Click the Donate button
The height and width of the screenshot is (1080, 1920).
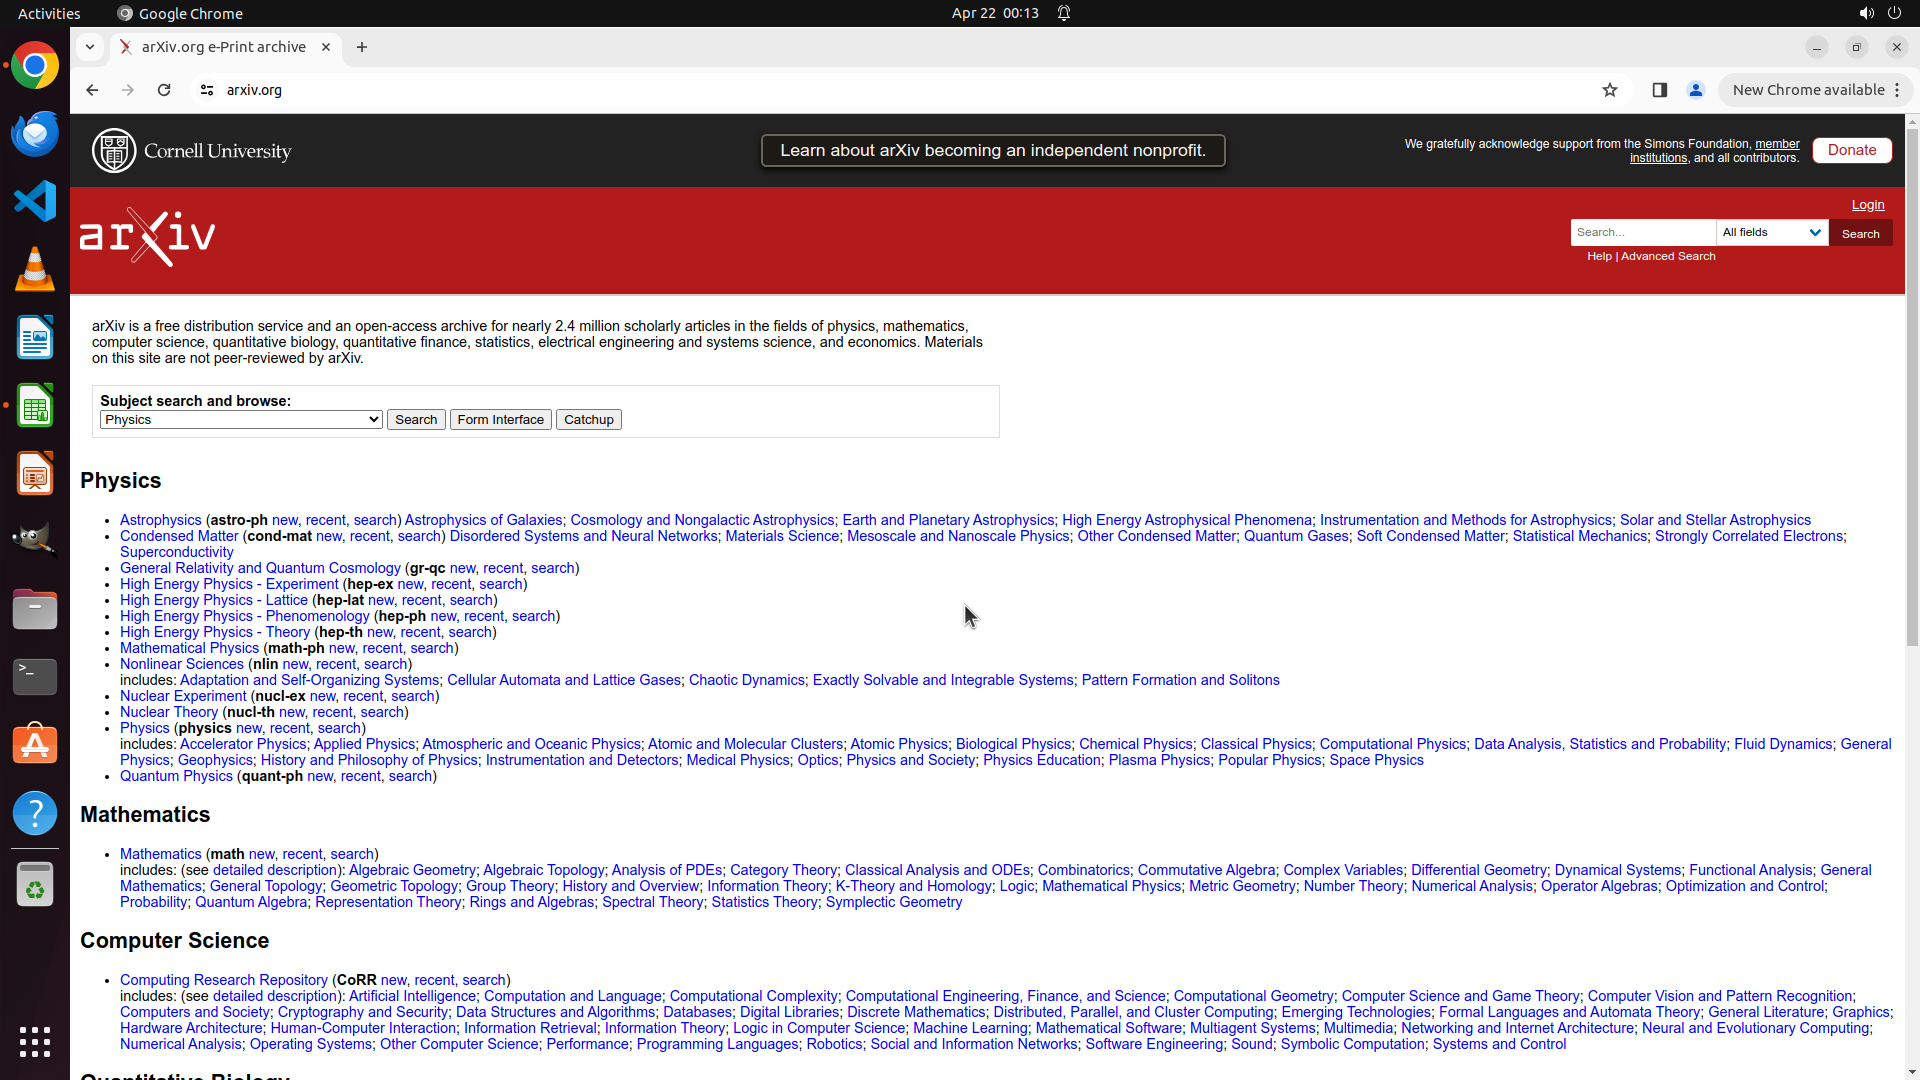pyautogui.click(x=1852, y=150)
